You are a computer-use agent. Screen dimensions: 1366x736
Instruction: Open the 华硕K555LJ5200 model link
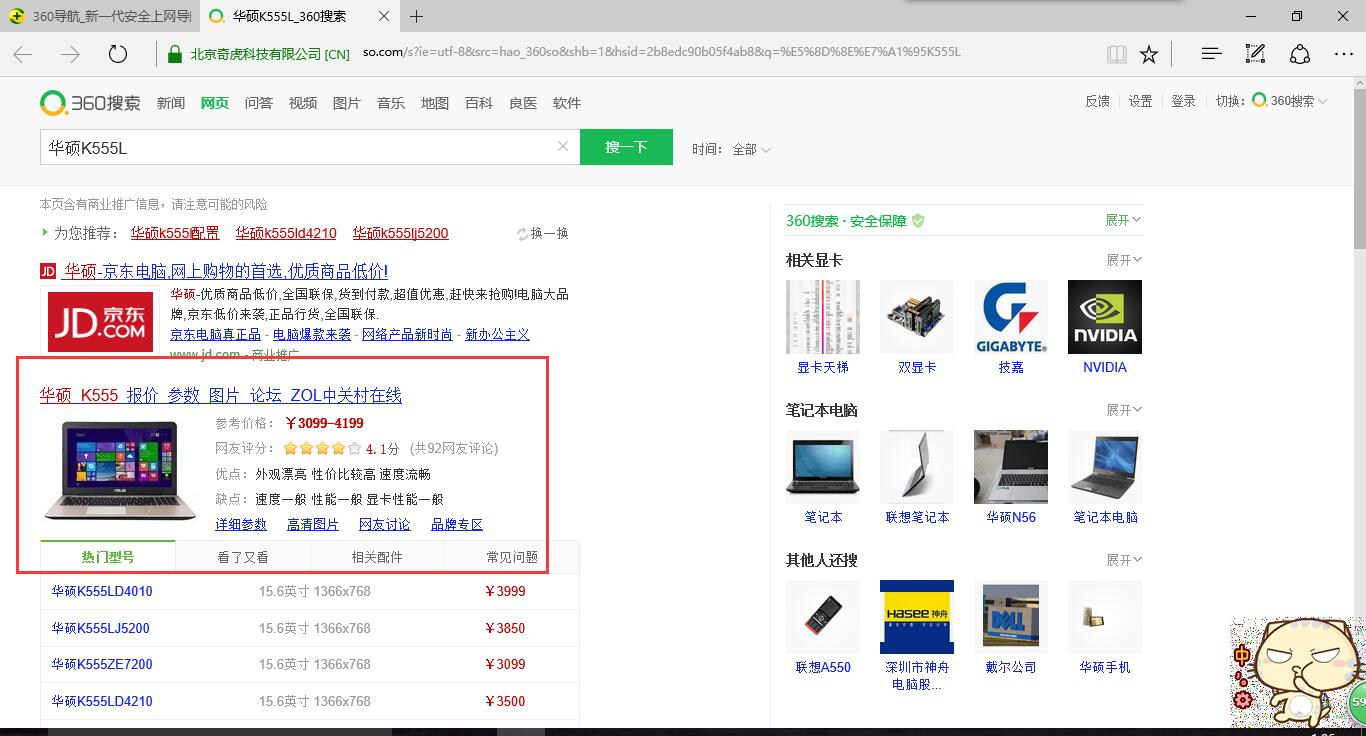click(100, 628)
